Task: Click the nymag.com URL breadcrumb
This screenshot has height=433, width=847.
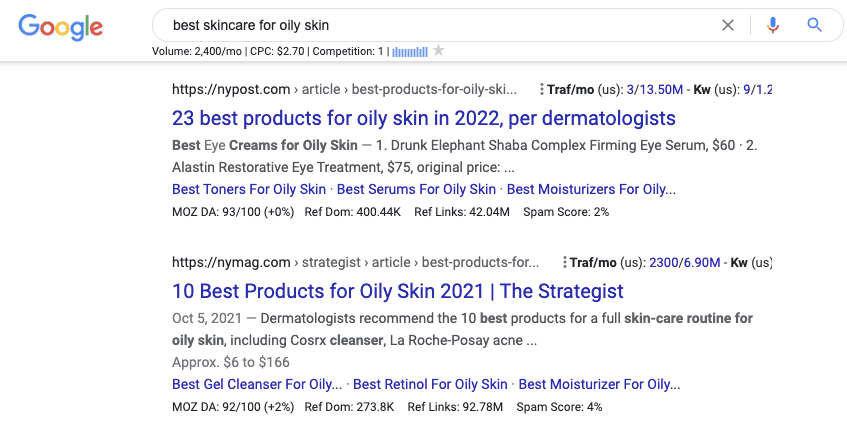Action: [x=355, y=262]
